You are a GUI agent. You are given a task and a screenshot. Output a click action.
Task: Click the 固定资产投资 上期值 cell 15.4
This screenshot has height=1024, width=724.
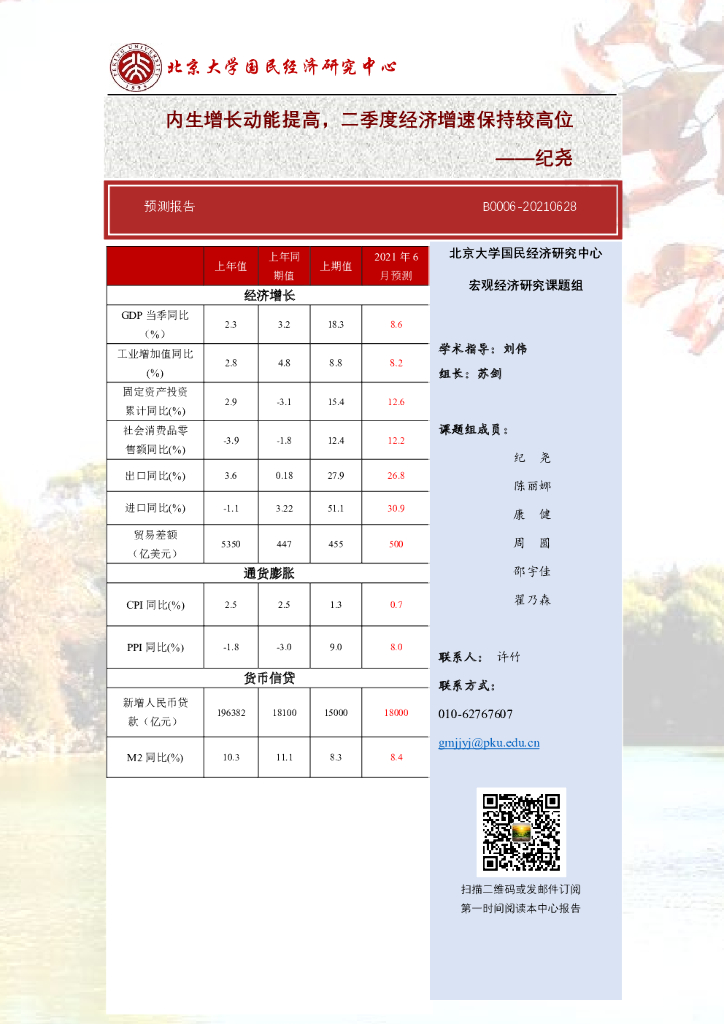coord(336,402)
